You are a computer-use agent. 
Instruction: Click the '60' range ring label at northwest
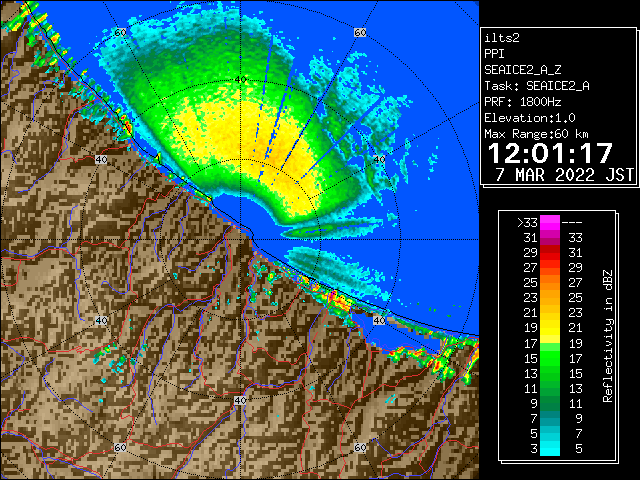[x=120, y=32]
